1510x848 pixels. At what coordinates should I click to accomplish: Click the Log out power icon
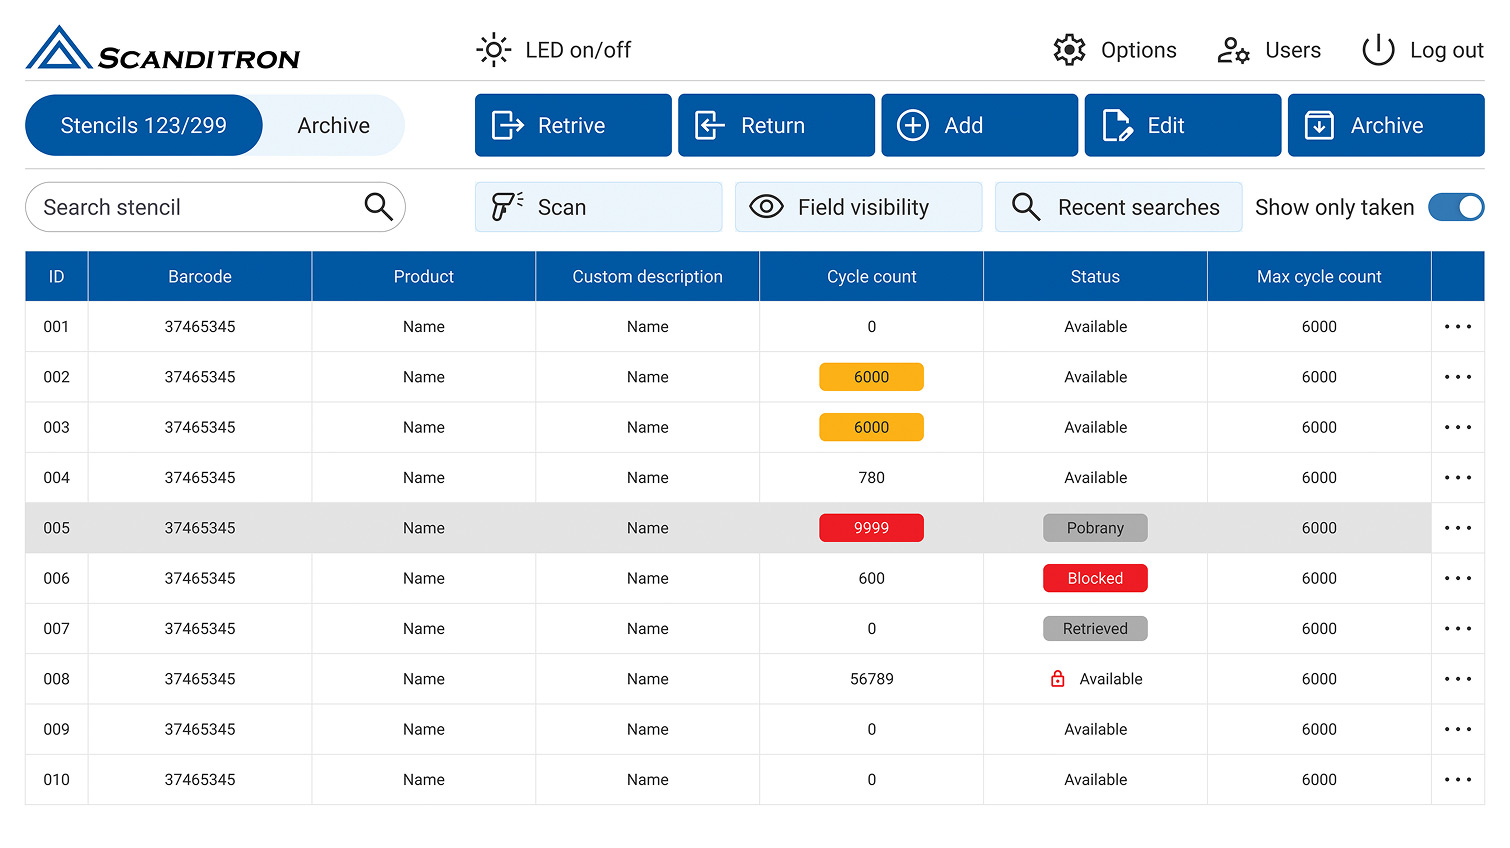pos(1378,50)
